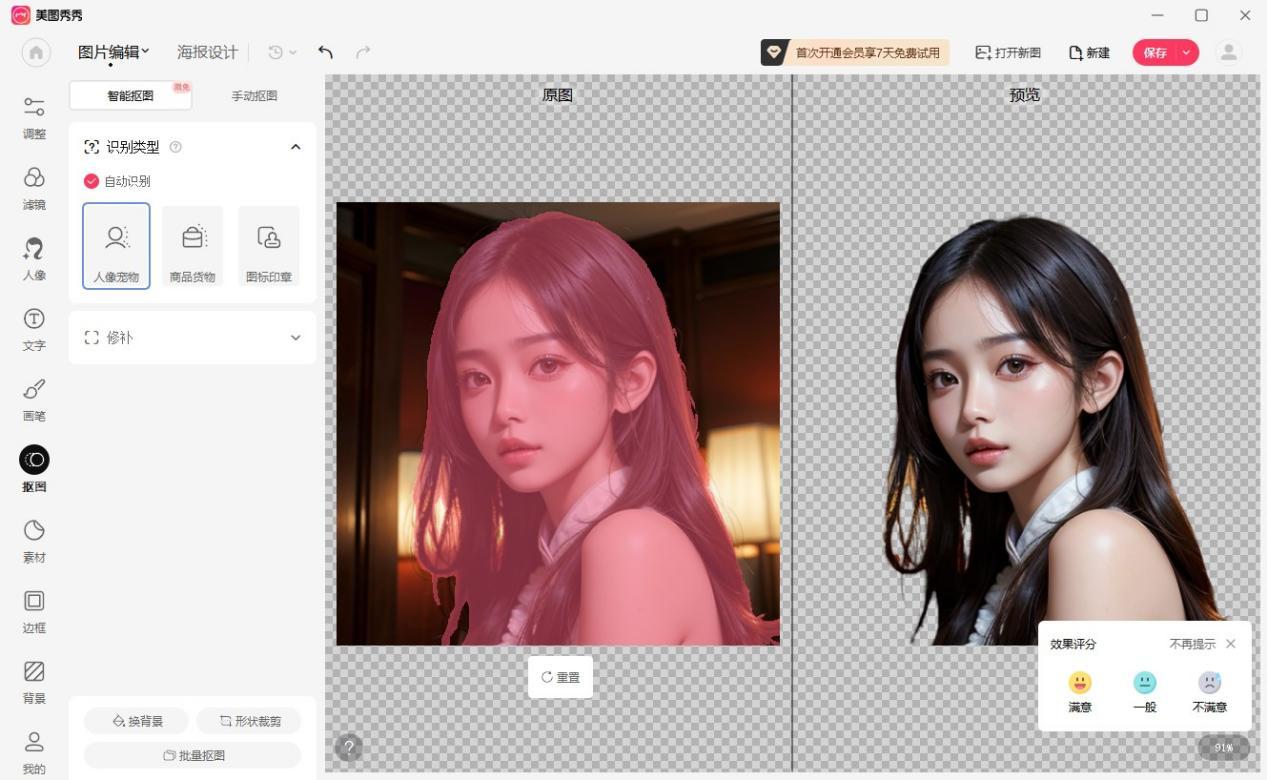
Task: Switch to 海报设计 poster design
Action: click(207, 52)
